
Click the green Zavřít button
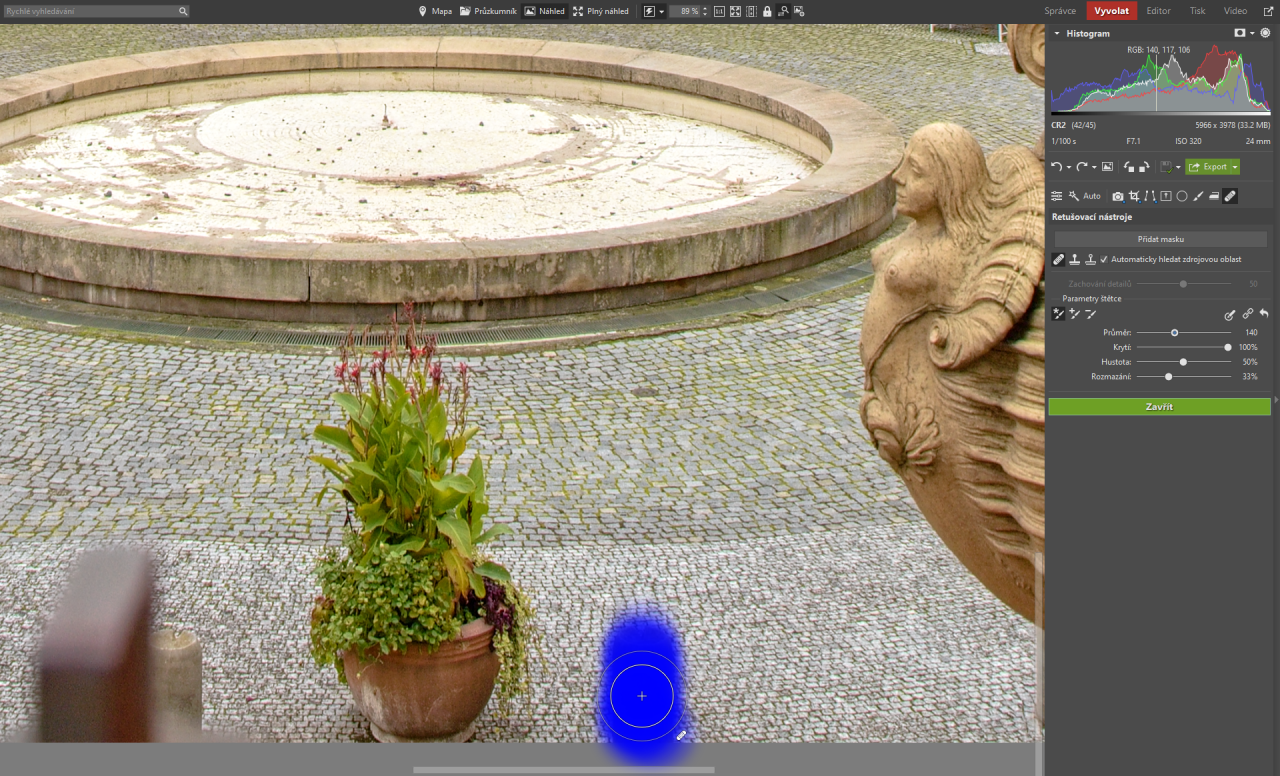(1159, 407)
